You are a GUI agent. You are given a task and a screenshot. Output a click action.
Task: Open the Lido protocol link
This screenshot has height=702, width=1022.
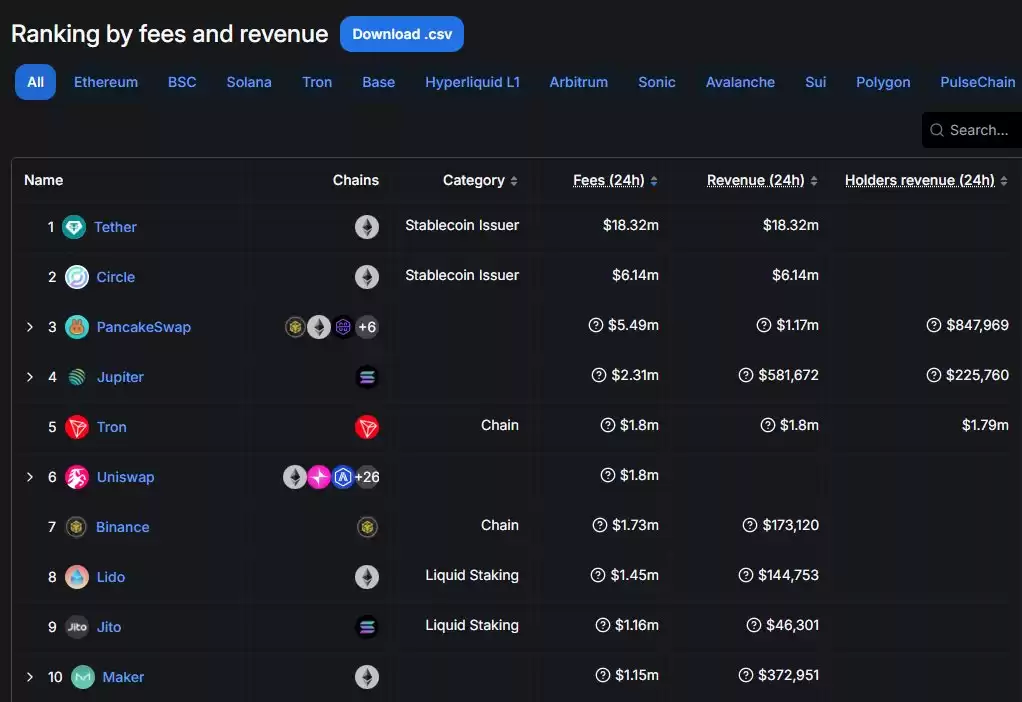click(x=110, y=577)
